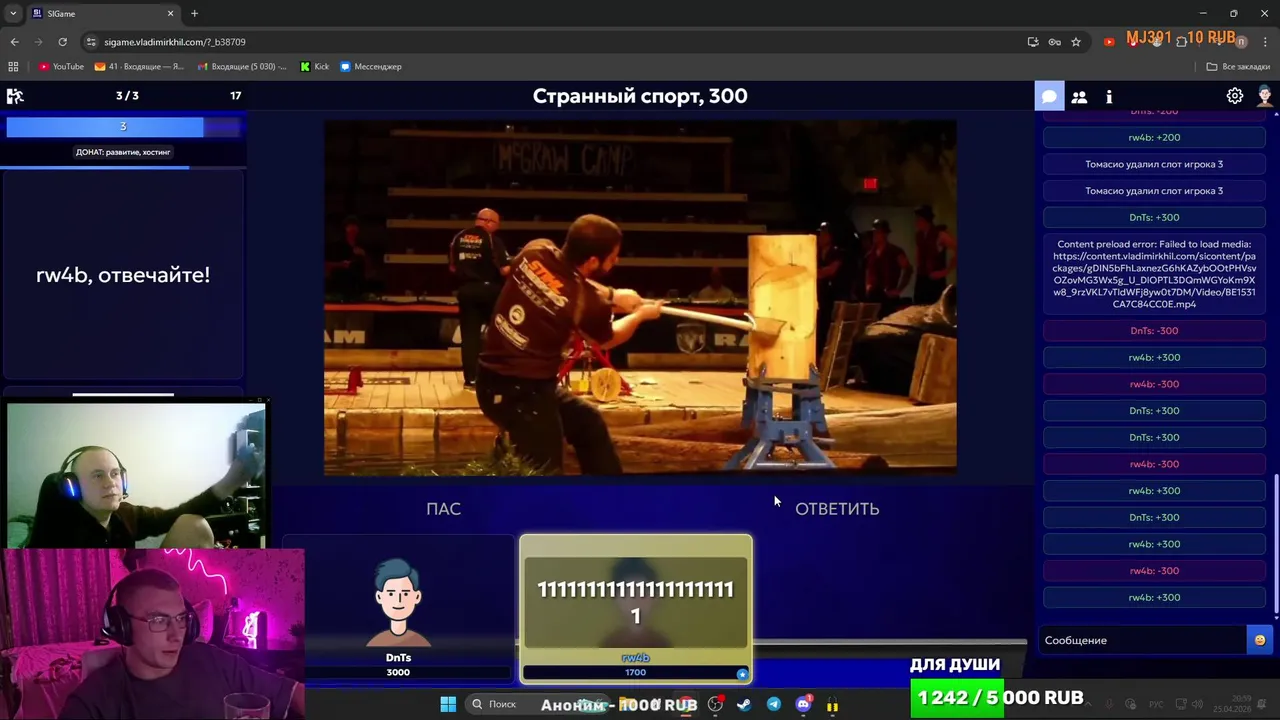The width and height of the screenshot is (1280, 720).
Task: Click the first 'Томасио удалил слот игрока 3' message
Action: pyautogui.click(x=1154, y=164)
